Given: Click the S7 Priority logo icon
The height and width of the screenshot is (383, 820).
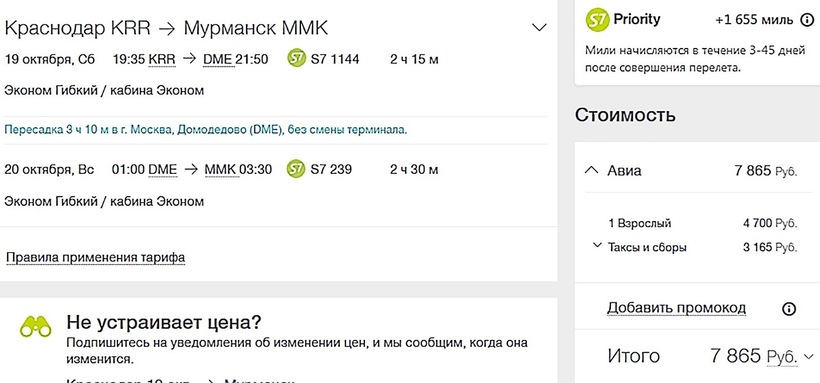Looking at the screenshot, I should coord(597,20).
